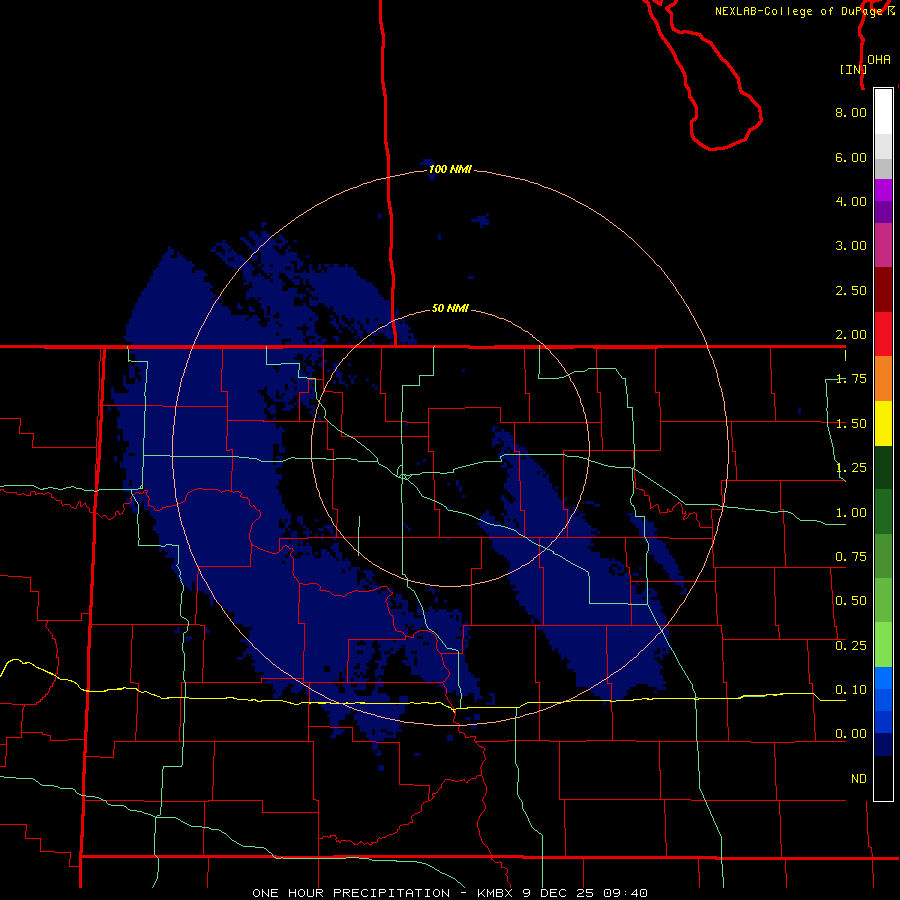Click the 50 NMI range ring label

coord(450,309)
